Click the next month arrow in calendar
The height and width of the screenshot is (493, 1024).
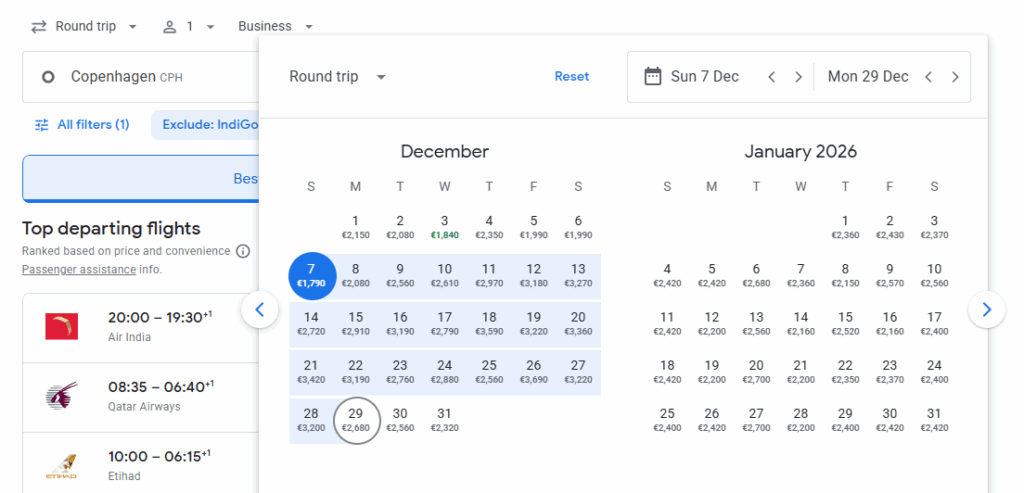[986, 310]
